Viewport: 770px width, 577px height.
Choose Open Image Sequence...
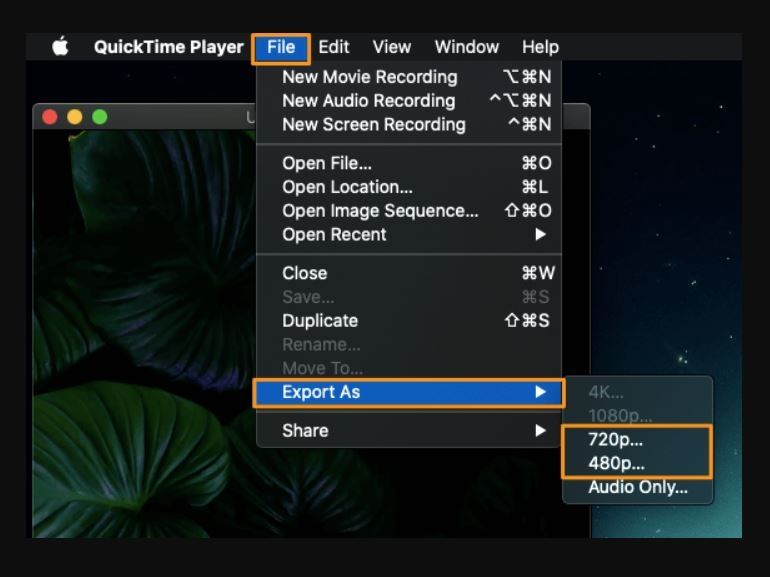tap(409, 211)
